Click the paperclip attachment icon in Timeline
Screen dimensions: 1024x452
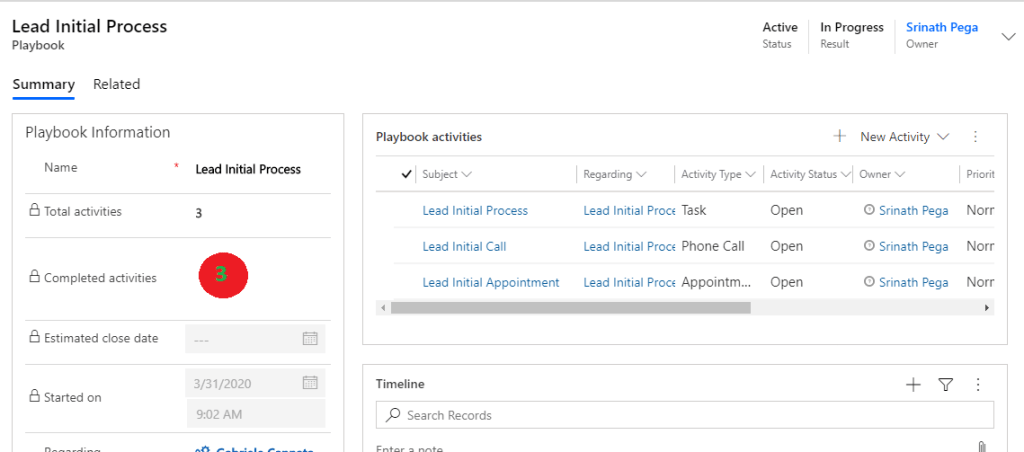[982, 447]
